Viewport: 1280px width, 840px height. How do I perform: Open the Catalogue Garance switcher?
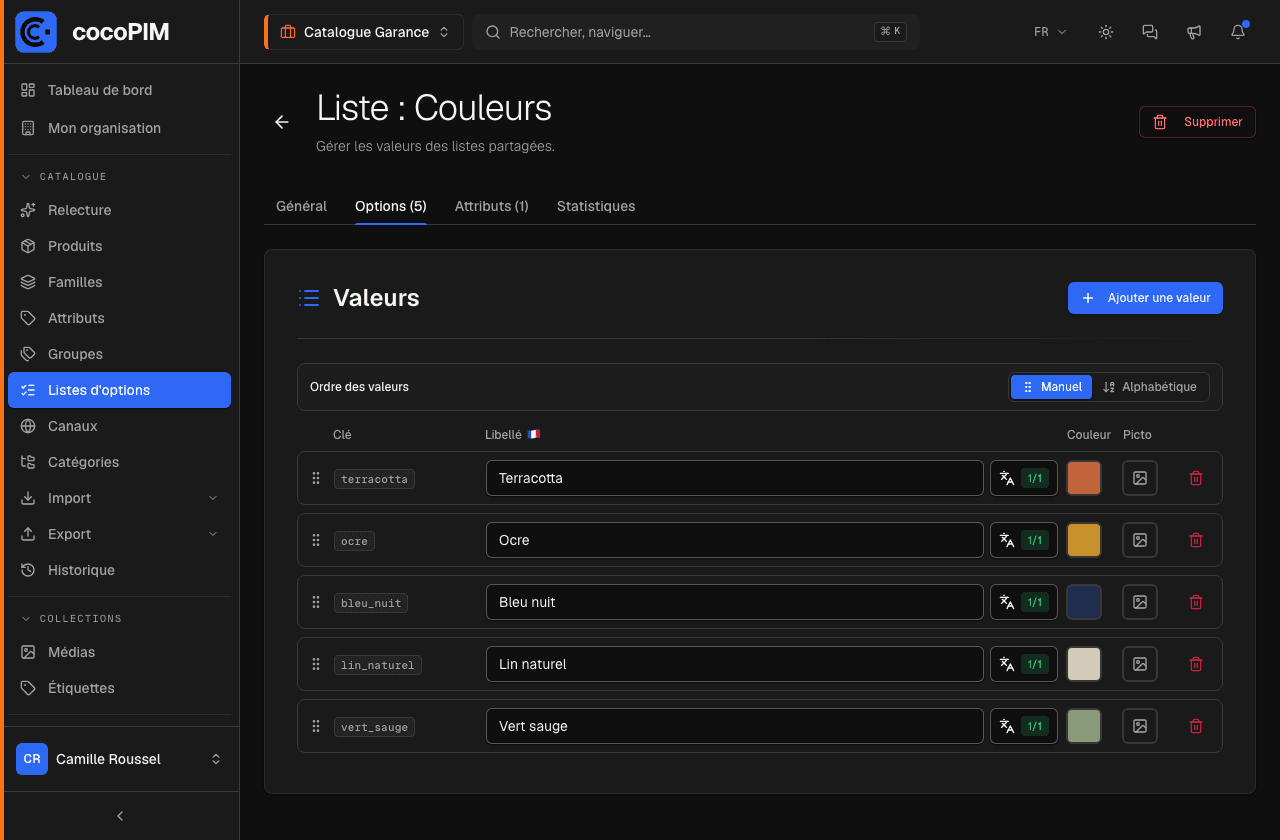pyautogui.click(x=364, y=32)
